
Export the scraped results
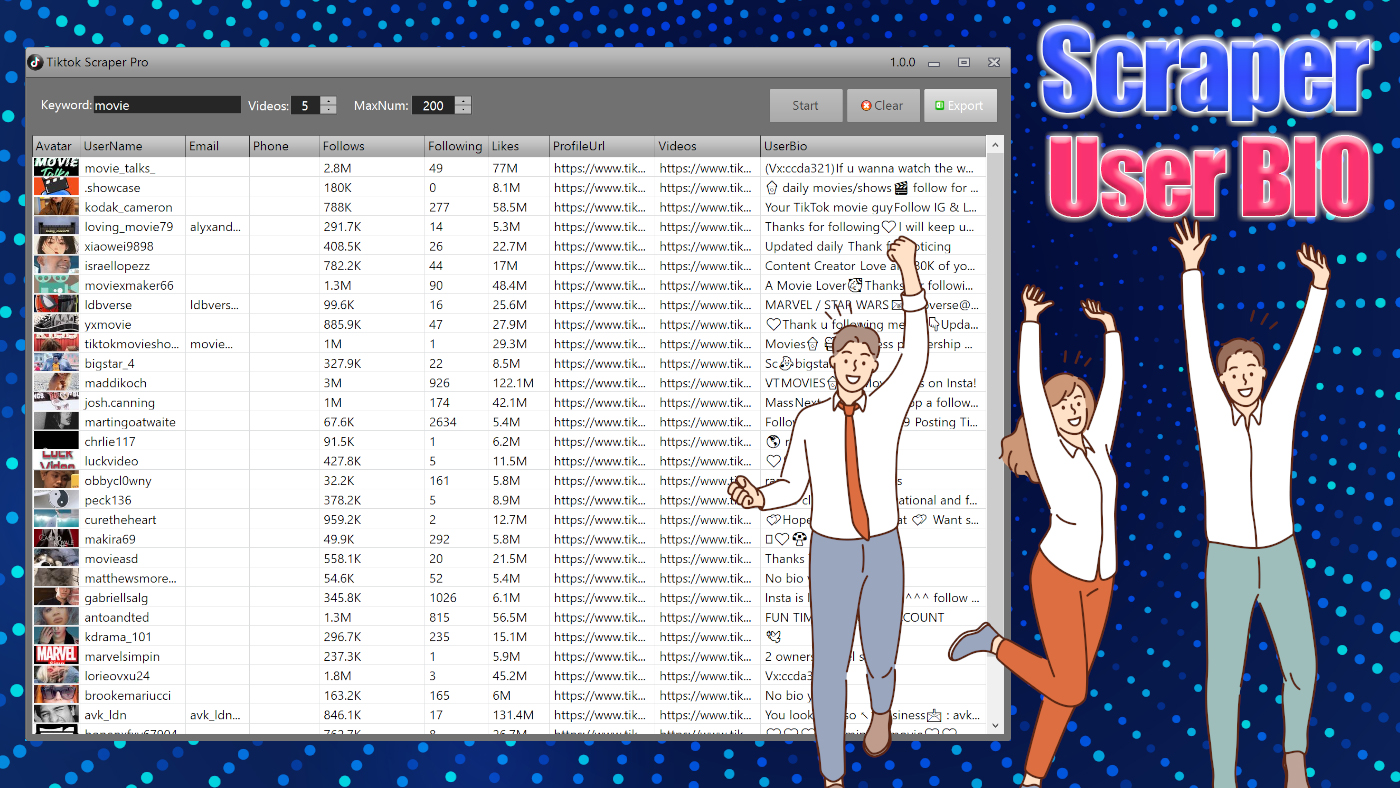pyautogui.click(x=960, y=105)
